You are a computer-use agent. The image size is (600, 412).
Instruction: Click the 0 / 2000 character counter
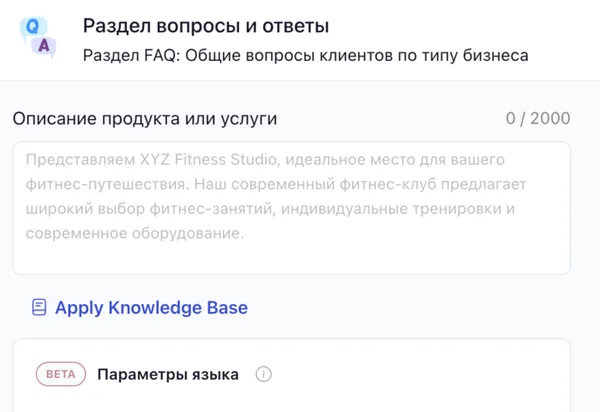(538, 119)
